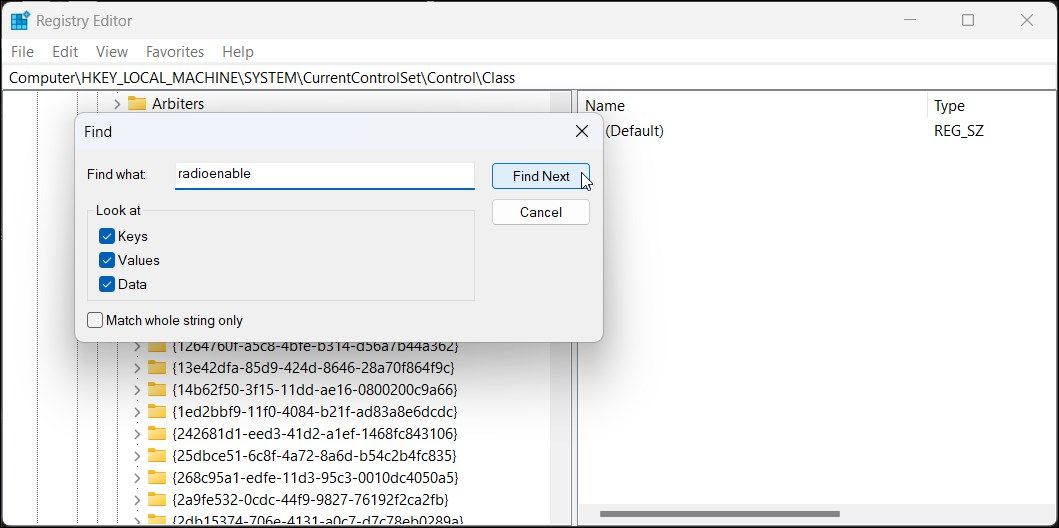
Task: Click folder icon for {2a9fe532-0cdc-44f9-9827-76192f2ca2fb}
Action: click(157, 500)
